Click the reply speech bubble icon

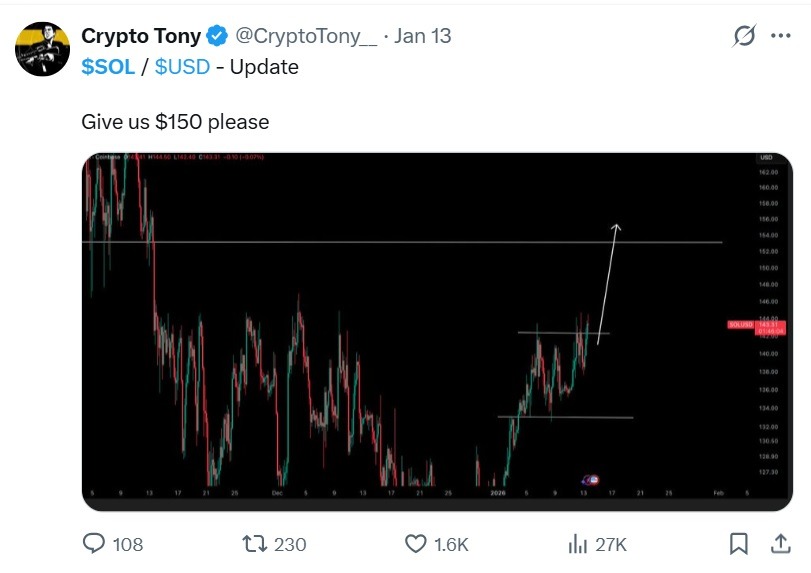(94, 544)
